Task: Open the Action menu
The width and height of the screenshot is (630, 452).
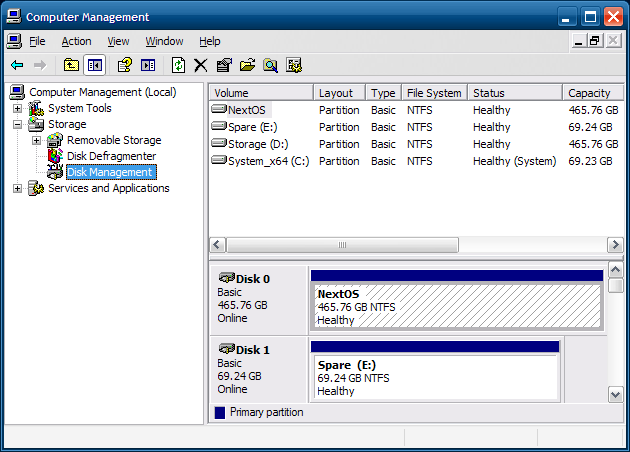Action: tap(76, 41)
